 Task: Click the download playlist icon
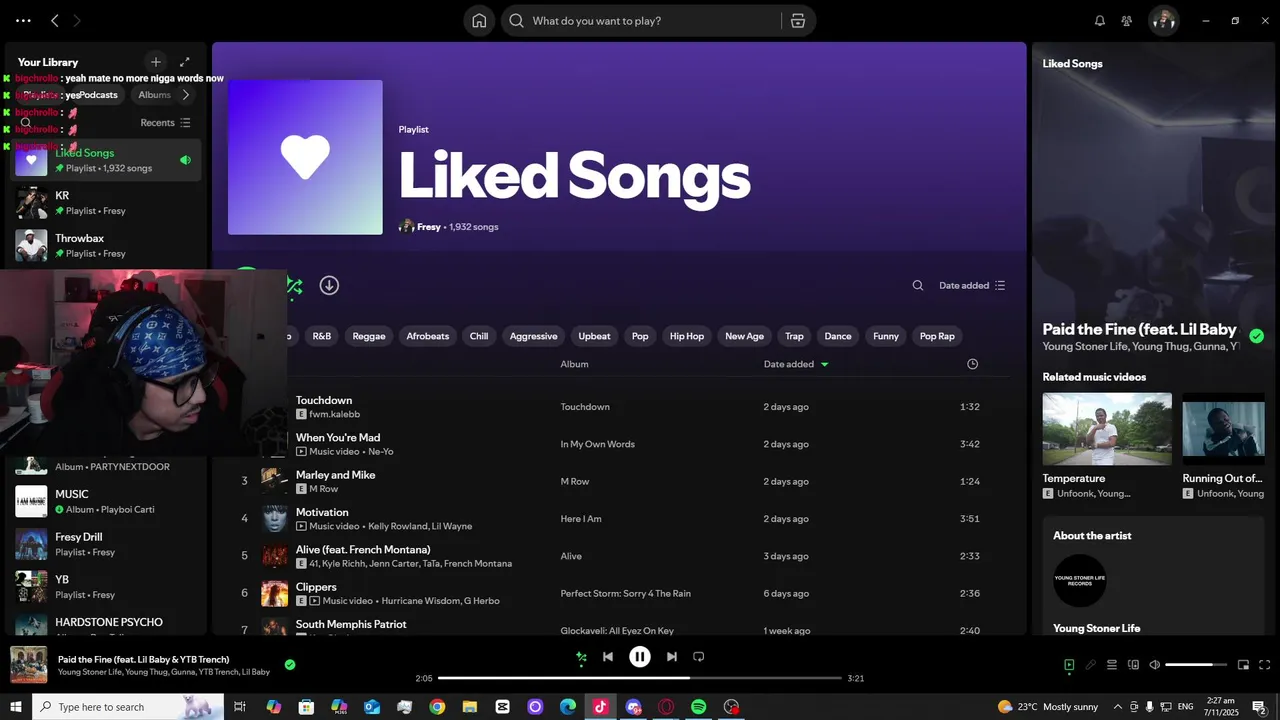(329, 285)
